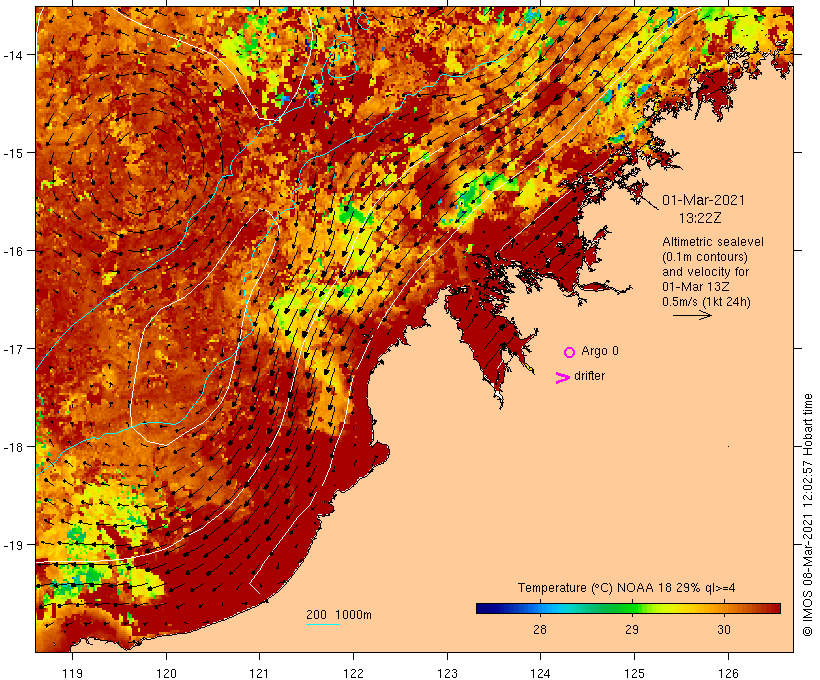Click the 'drifter' legend label
The image size is (820, 680).
tap(589, 376)
